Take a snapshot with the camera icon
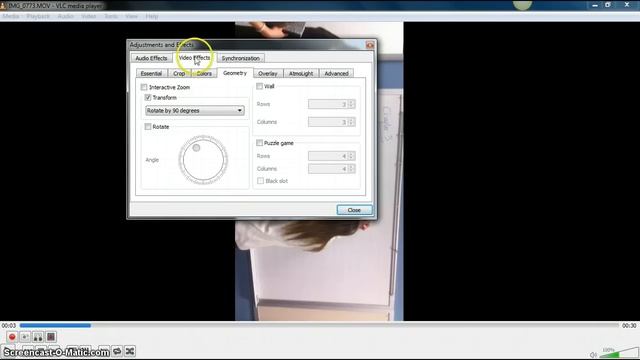The height and width of the screenshot is (360, 640). click(x=25, y=337)
